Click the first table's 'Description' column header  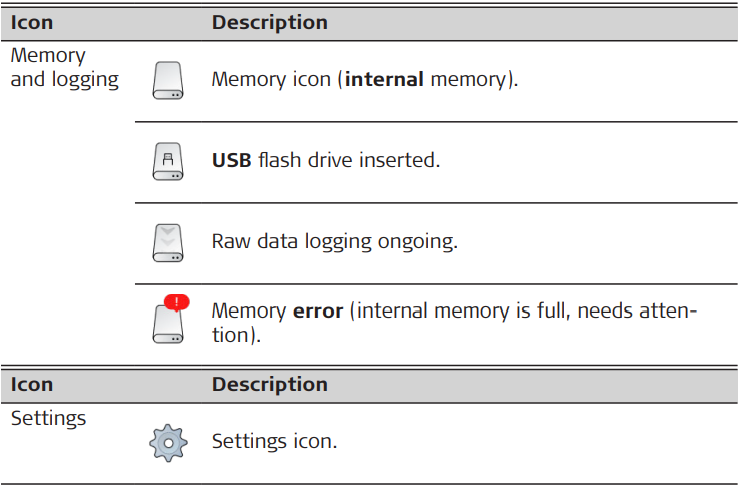coord(269,22)
